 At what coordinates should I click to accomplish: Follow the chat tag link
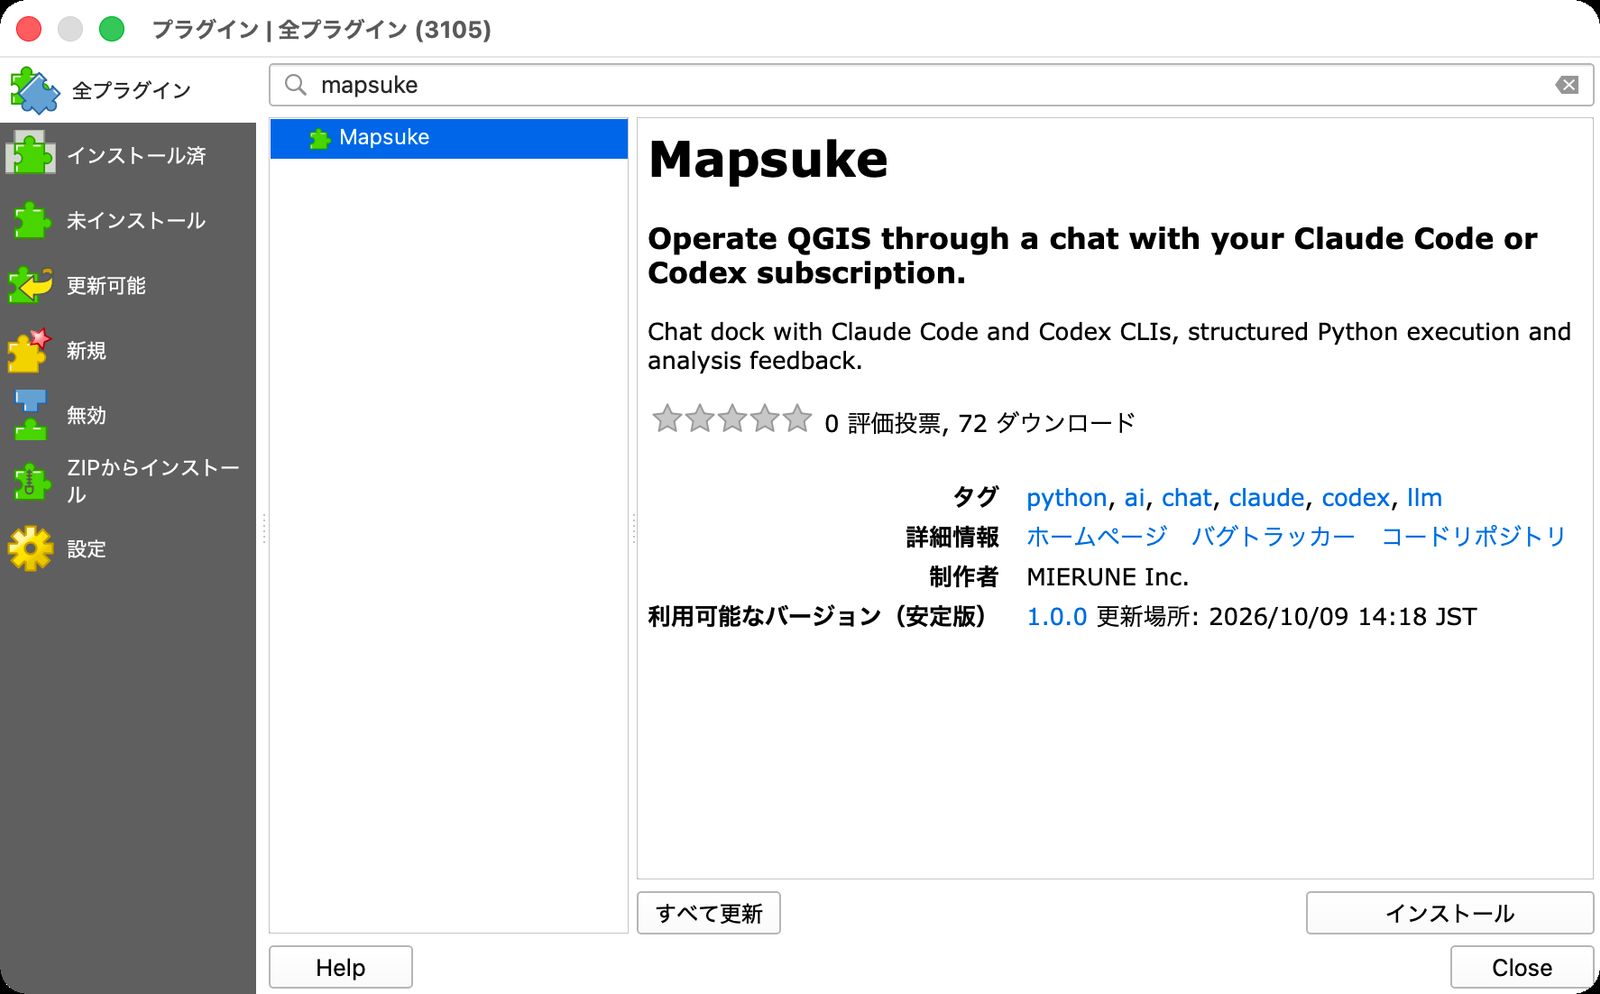[1187, 498]
